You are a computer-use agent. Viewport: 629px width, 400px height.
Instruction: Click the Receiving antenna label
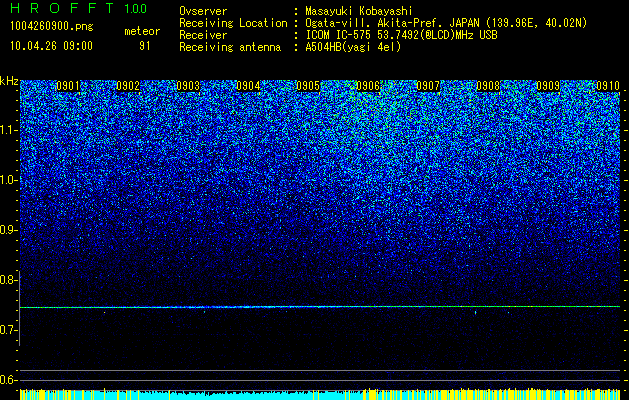230,47
